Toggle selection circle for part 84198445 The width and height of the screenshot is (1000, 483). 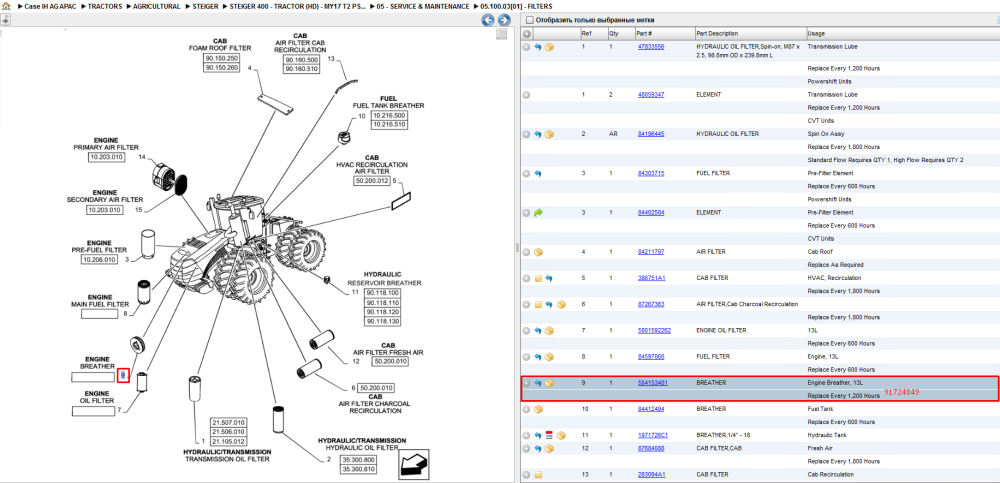click(x=527, y=134)
